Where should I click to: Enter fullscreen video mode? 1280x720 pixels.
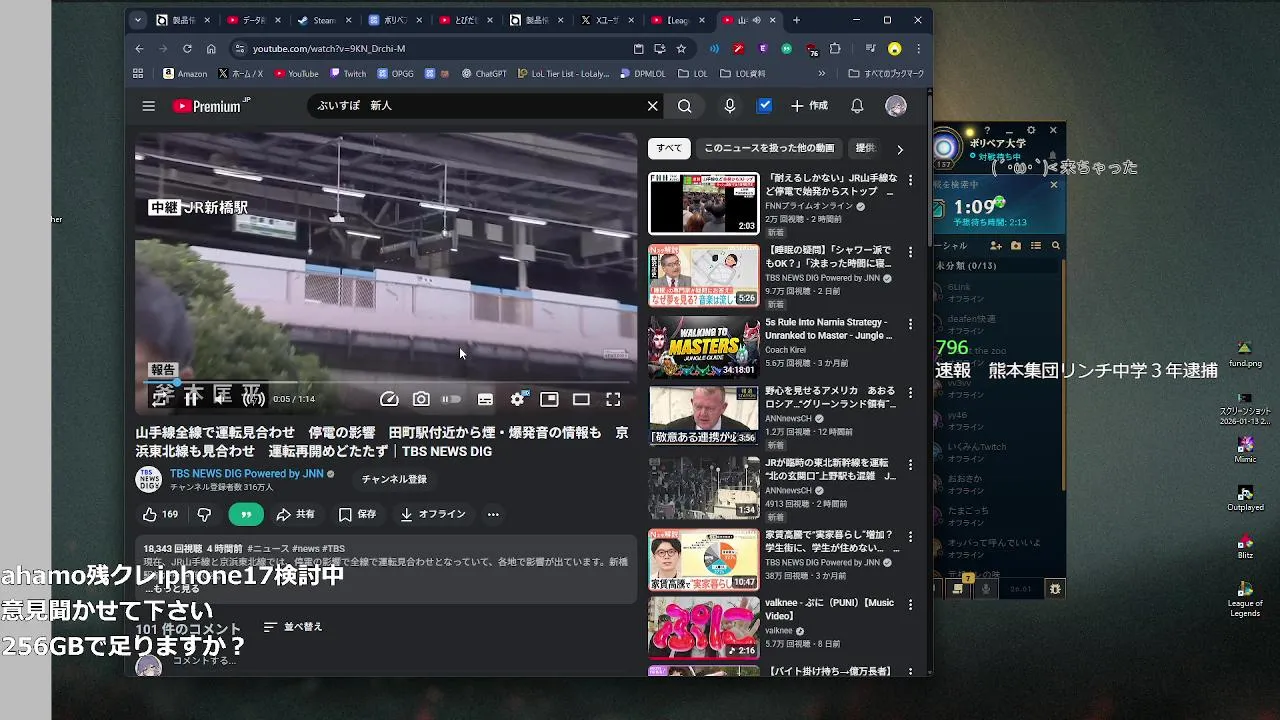coord(613,399)
